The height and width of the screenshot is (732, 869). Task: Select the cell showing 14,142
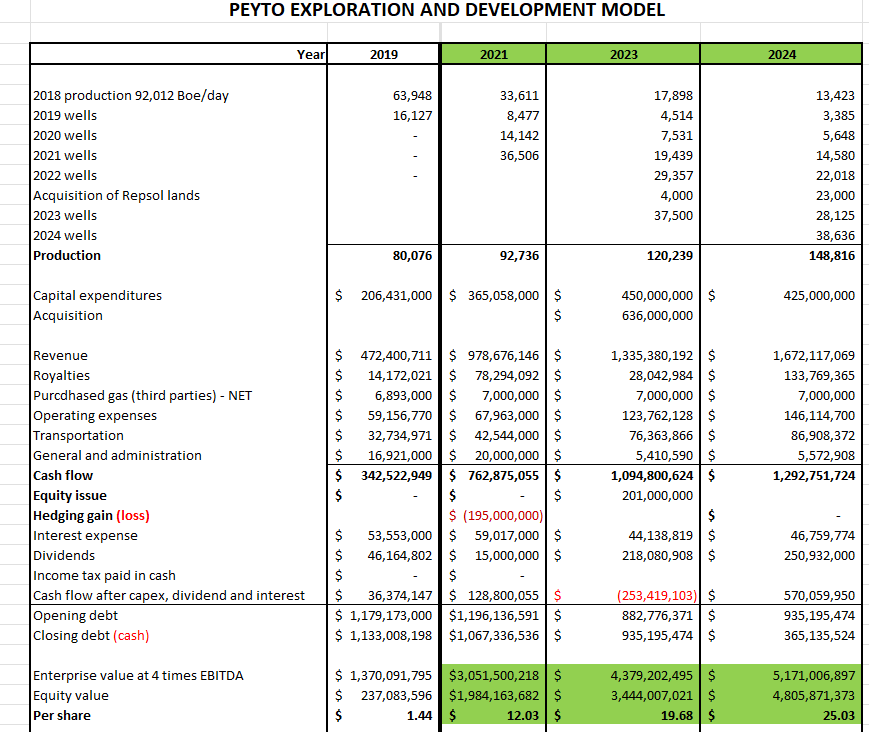(x=519, y=135)
